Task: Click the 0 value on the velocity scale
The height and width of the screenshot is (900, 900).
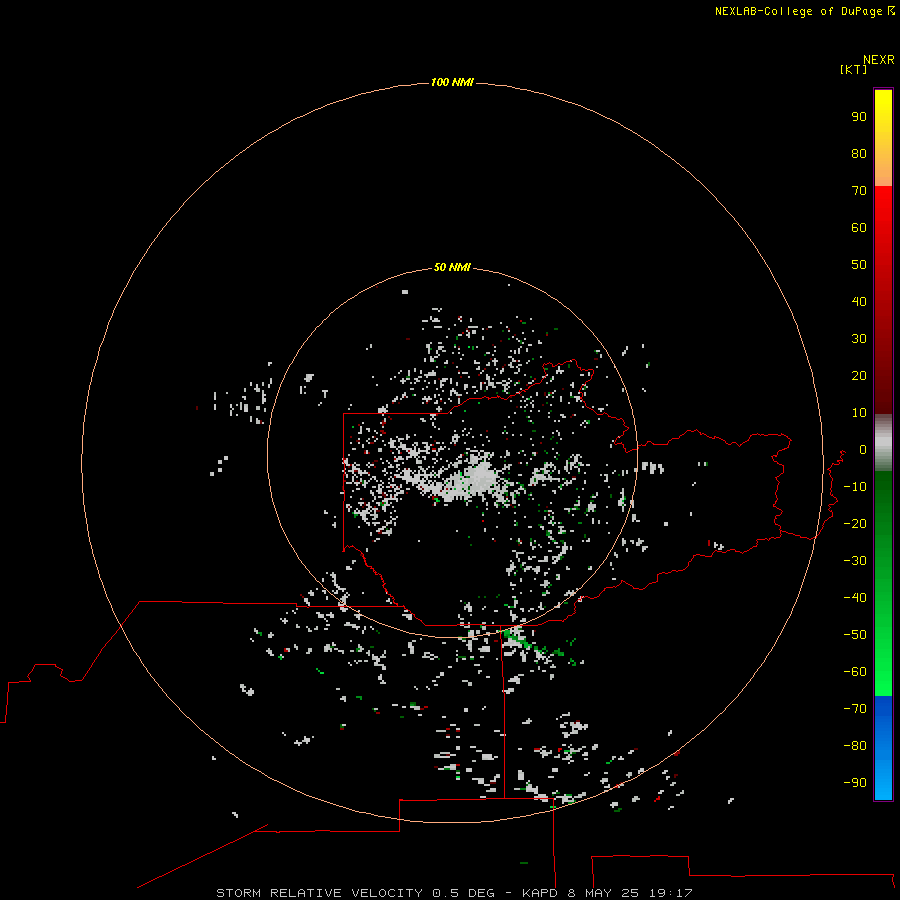Action: 863,449
